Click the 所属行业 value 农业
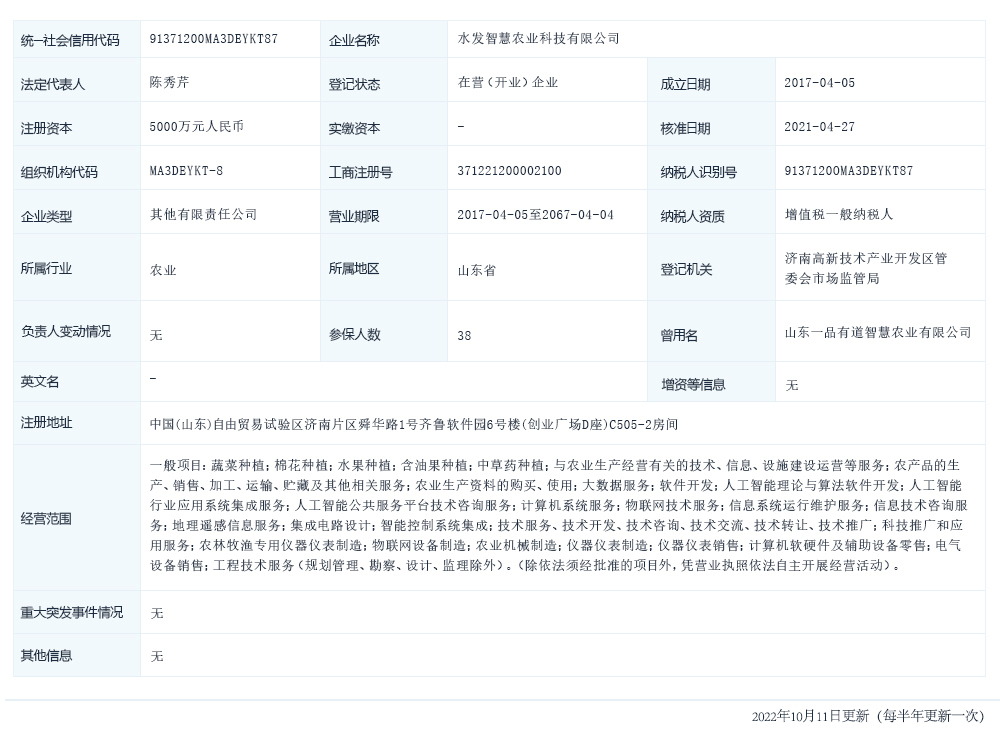 click(163, 270)
